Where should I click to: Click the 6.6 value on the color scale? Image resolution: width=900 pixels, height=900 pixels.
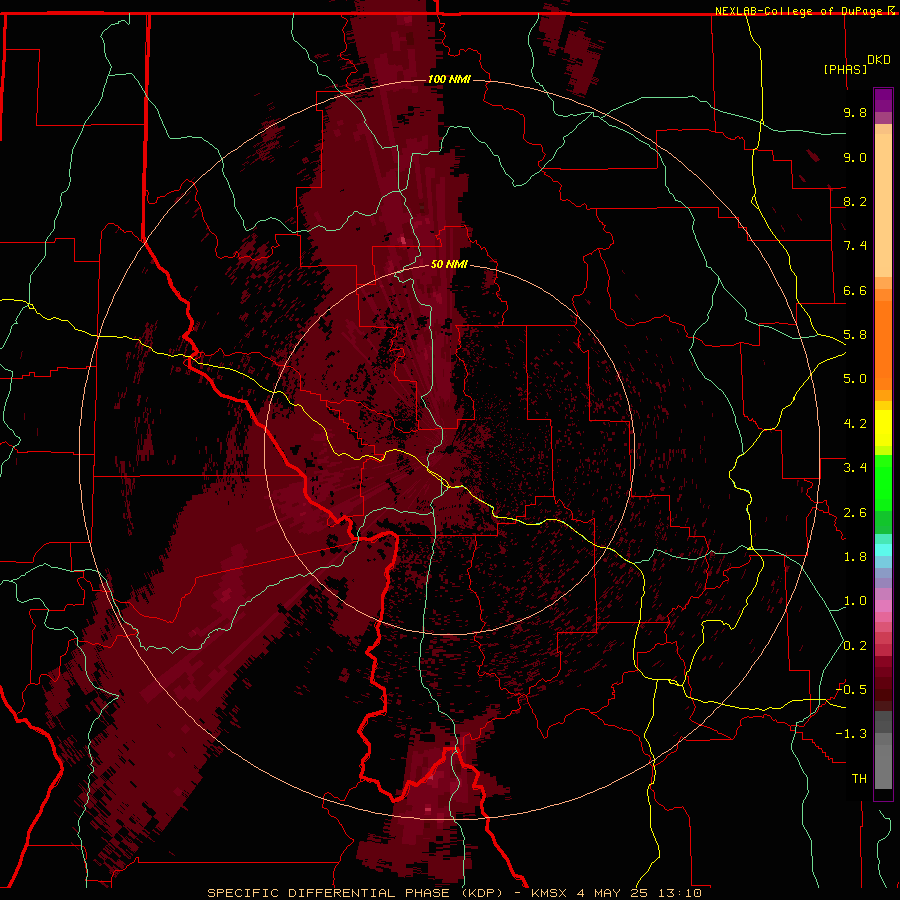tap(855, 290)
